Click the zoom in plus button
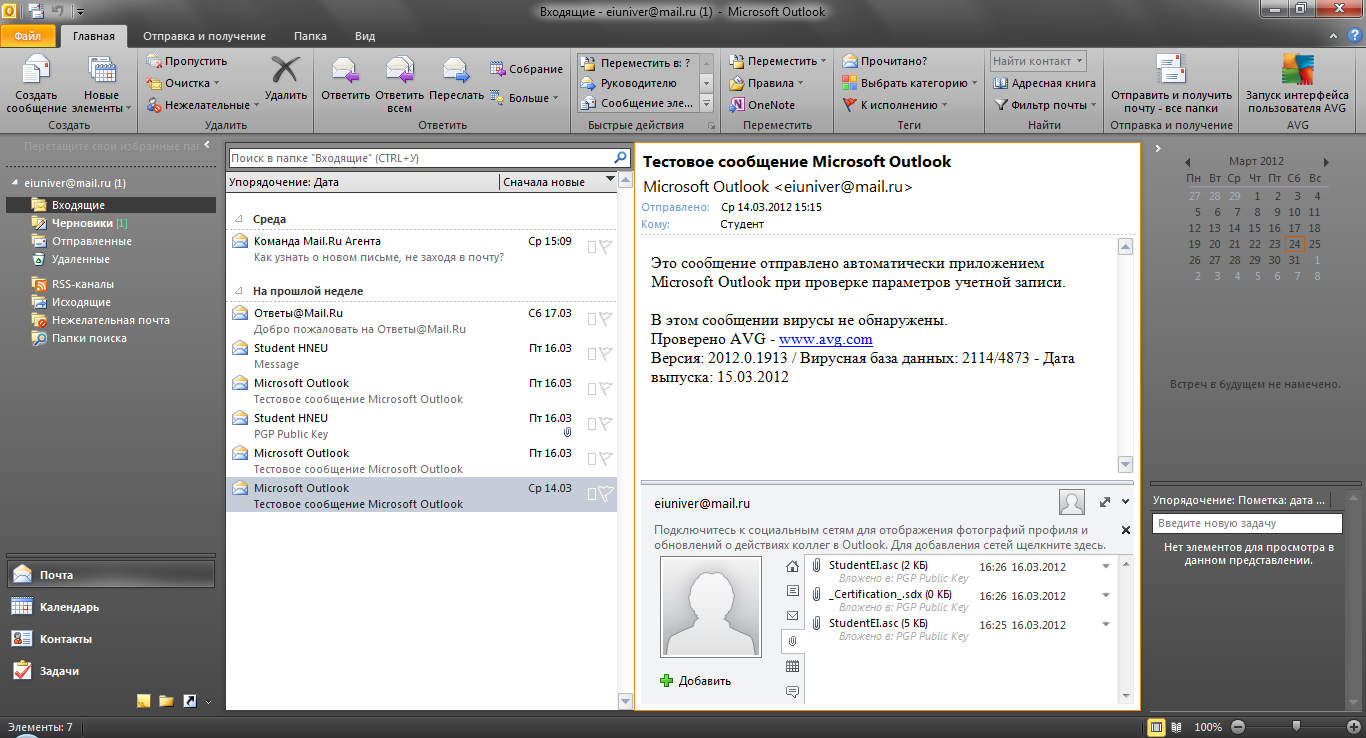 coord(1352,727)
